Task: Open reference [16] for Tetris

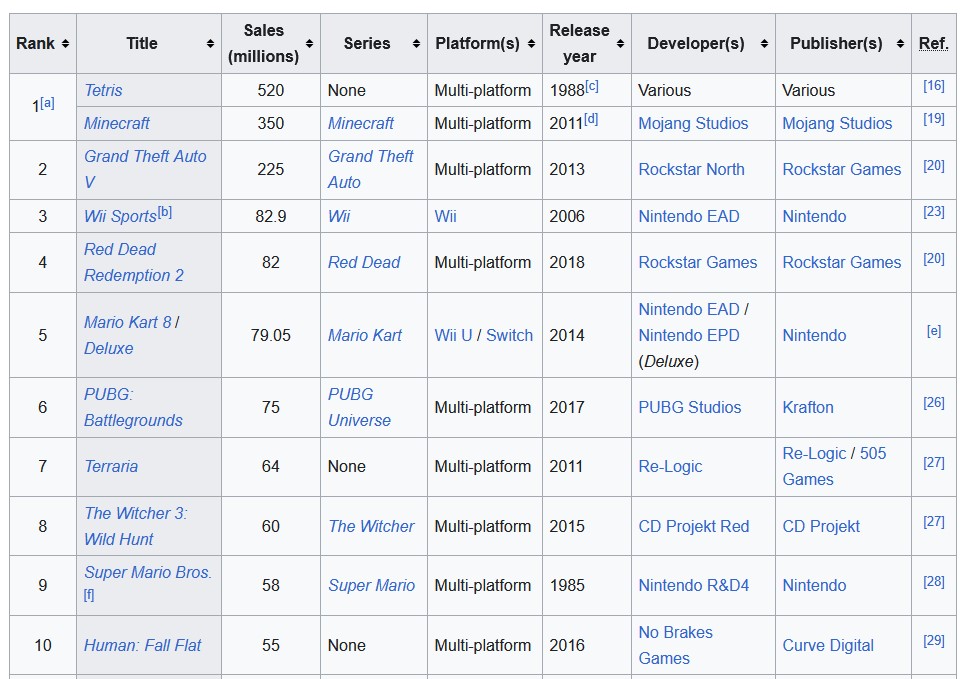Action: (934, 86)
